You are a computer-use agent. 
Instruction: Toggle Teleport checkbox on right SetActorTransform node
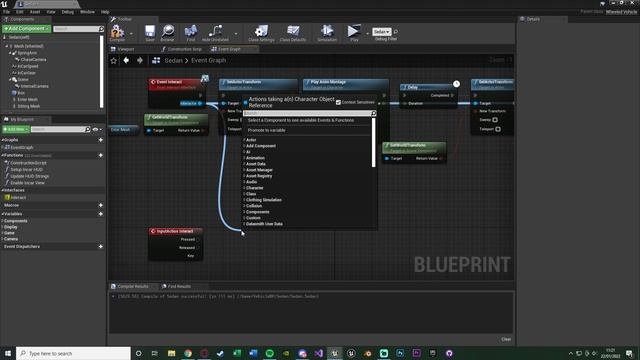(498, 129)
